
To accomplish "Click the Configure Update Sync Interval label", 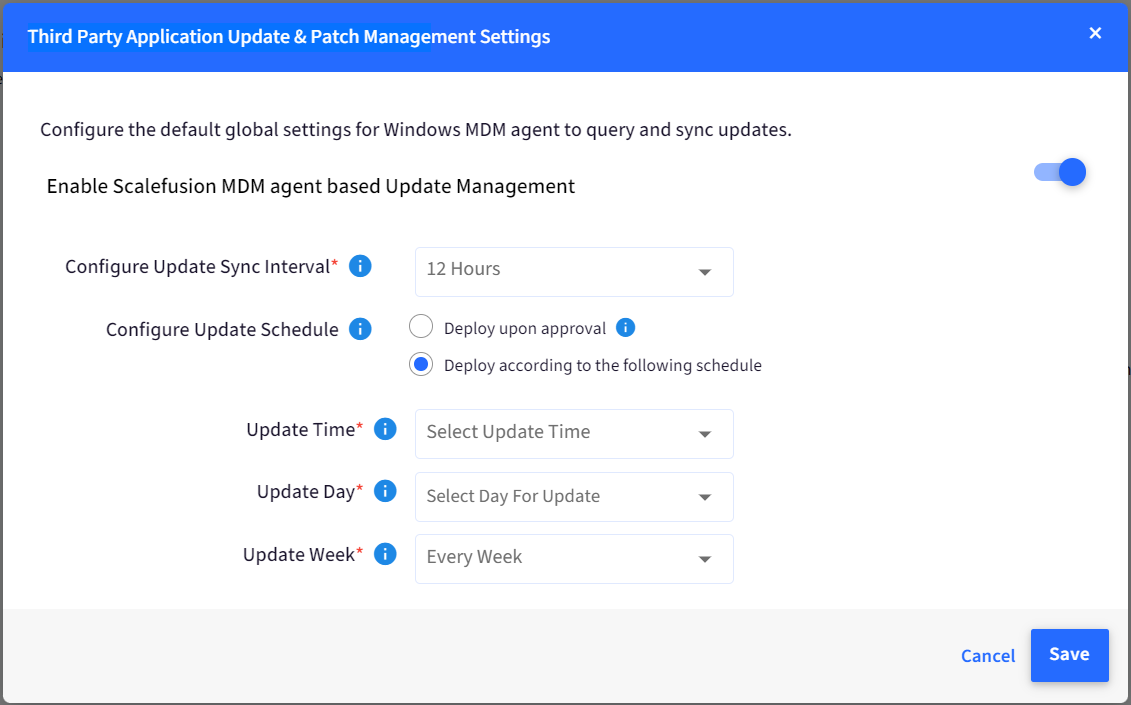I will 201,267.
